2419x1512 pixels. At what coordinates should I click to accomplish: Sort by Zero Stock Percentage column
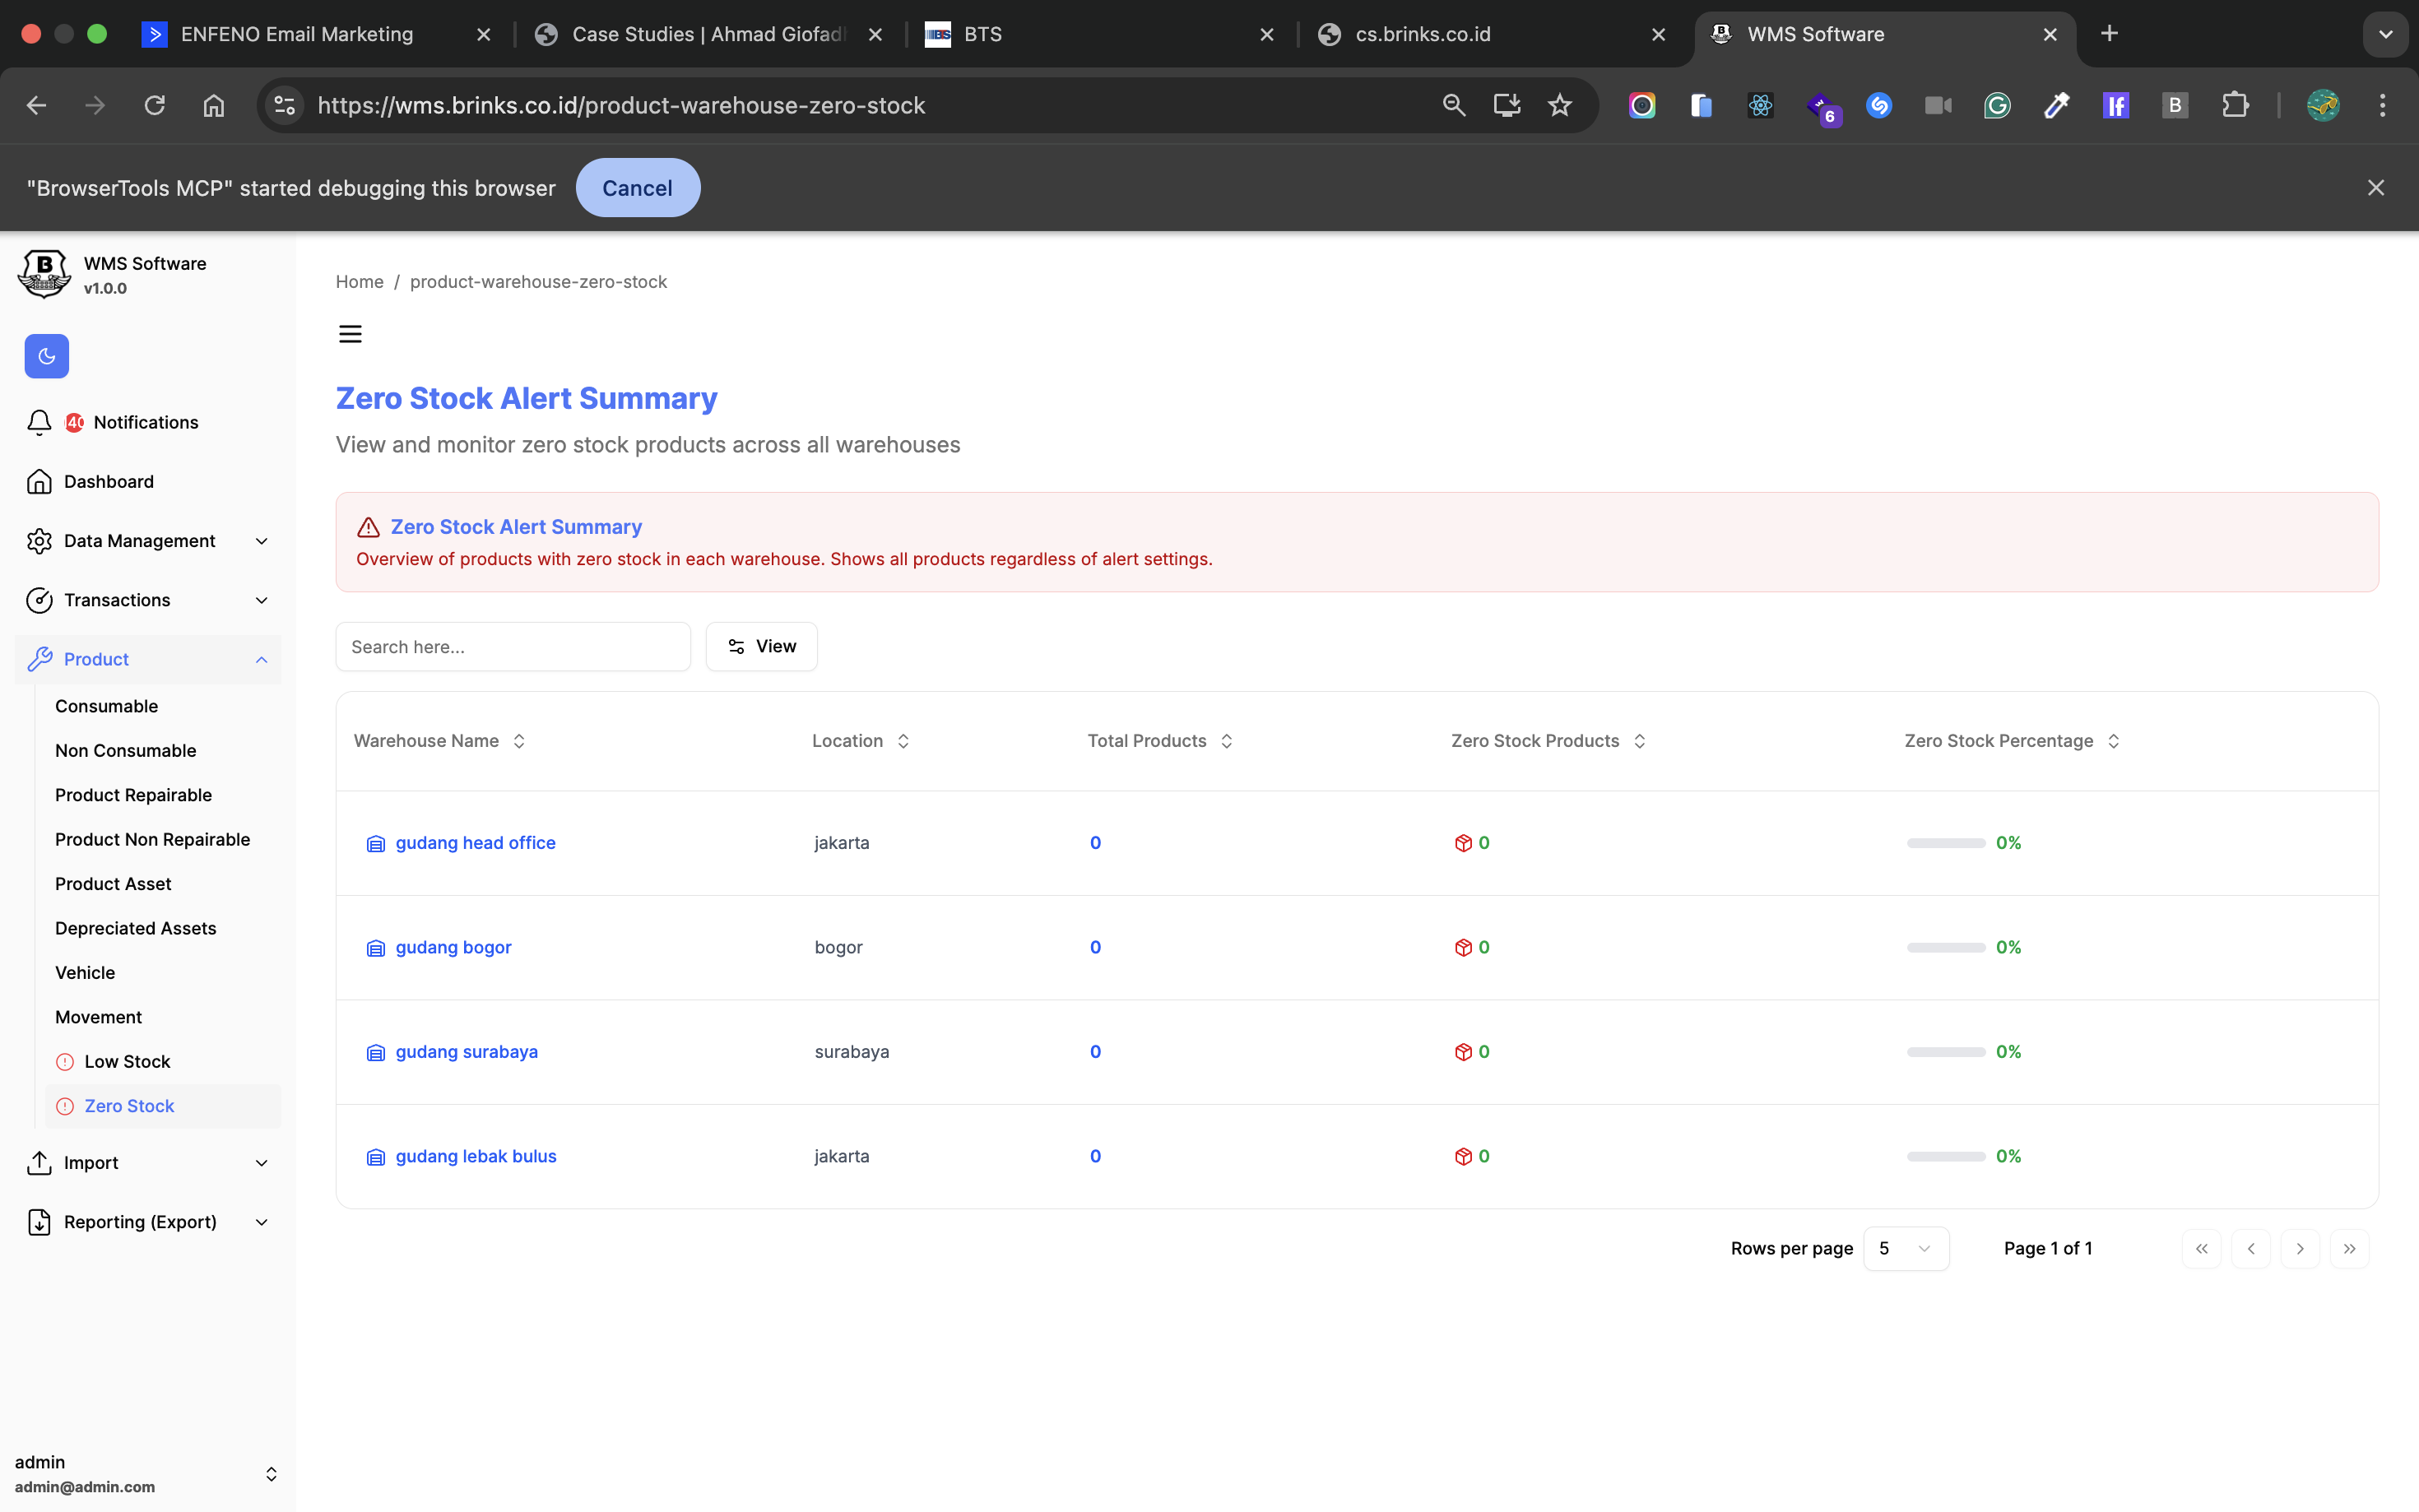(2011, 741)
